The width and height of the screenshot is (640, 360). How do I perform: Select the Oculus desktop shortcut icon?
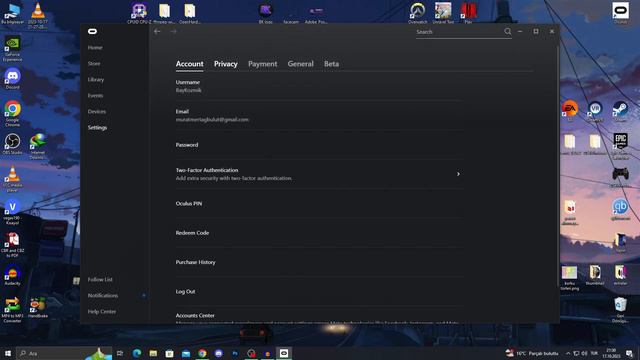tap(620, 13)
